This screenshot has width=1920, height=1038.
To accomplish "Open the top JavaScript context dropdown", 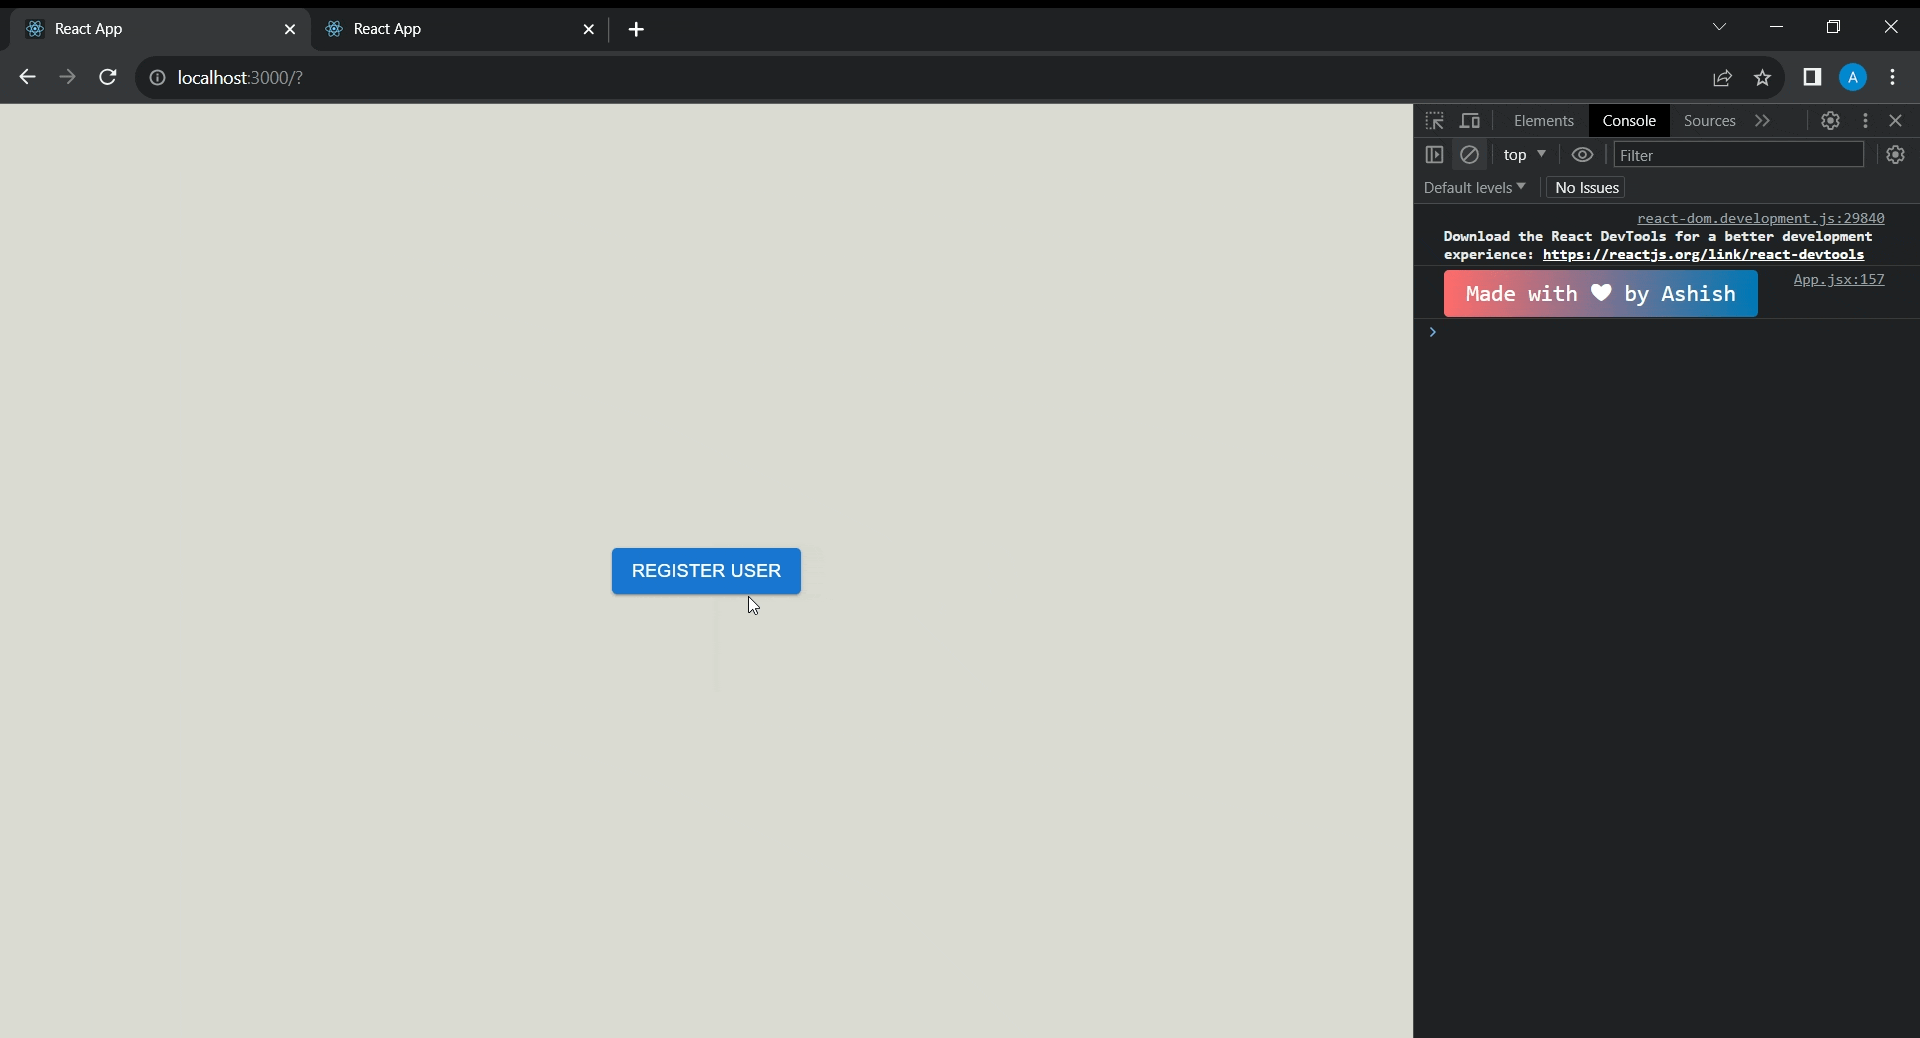I will tap(1524, 155).
